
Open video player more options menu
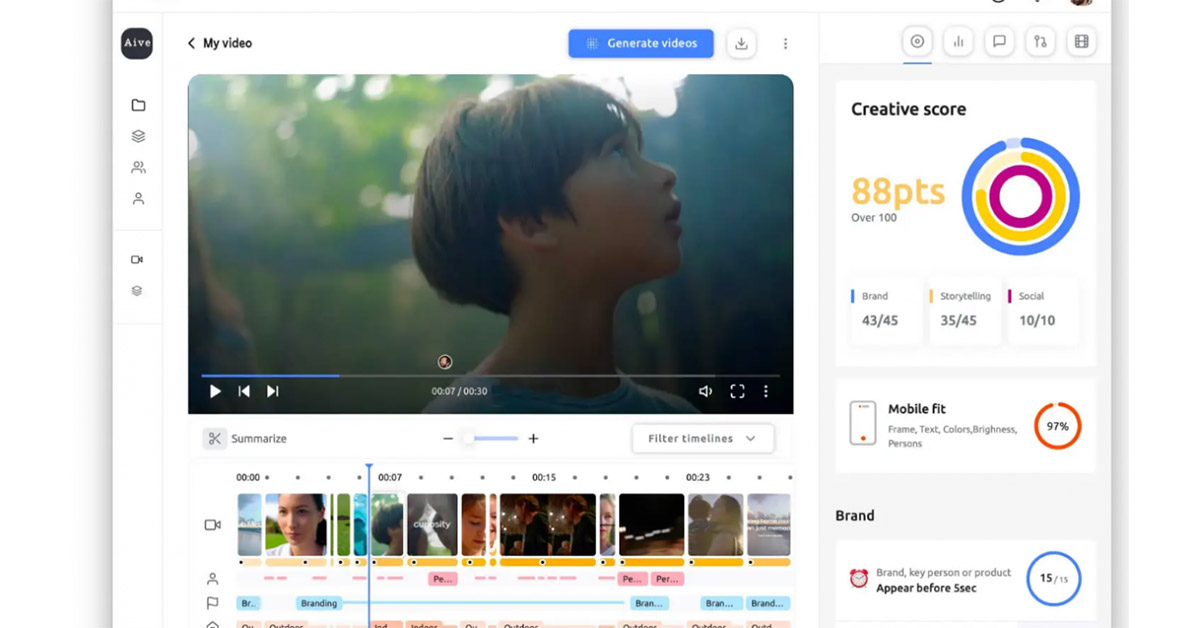coord(766,391)
